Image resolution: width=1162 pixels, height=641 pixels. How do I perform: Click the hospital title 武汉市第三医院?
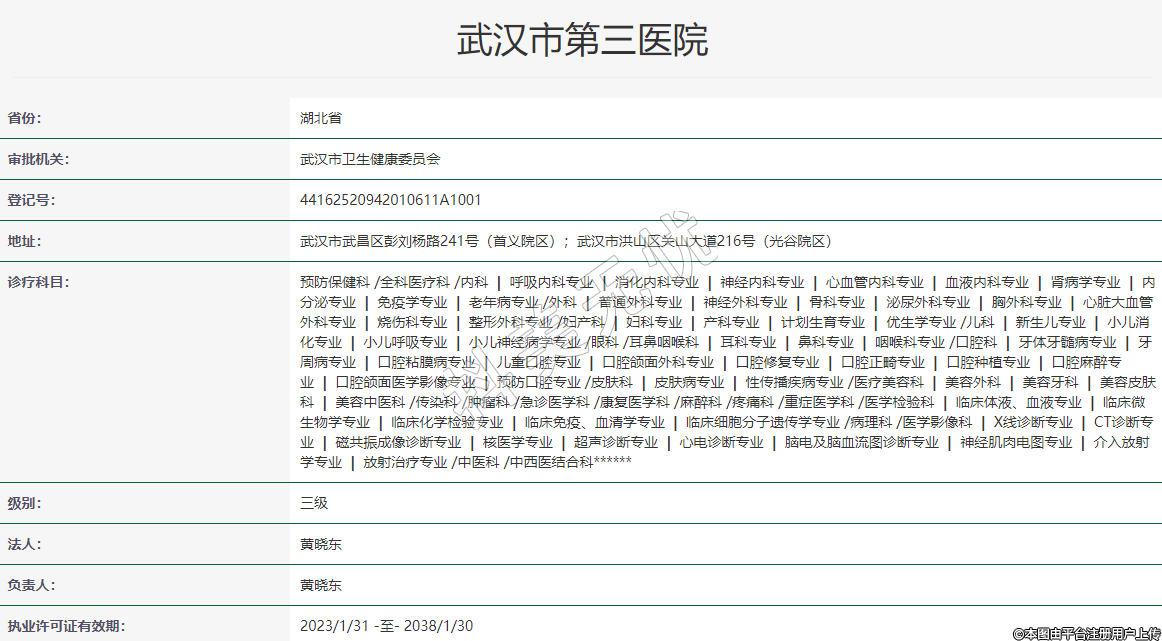point(581,40)
